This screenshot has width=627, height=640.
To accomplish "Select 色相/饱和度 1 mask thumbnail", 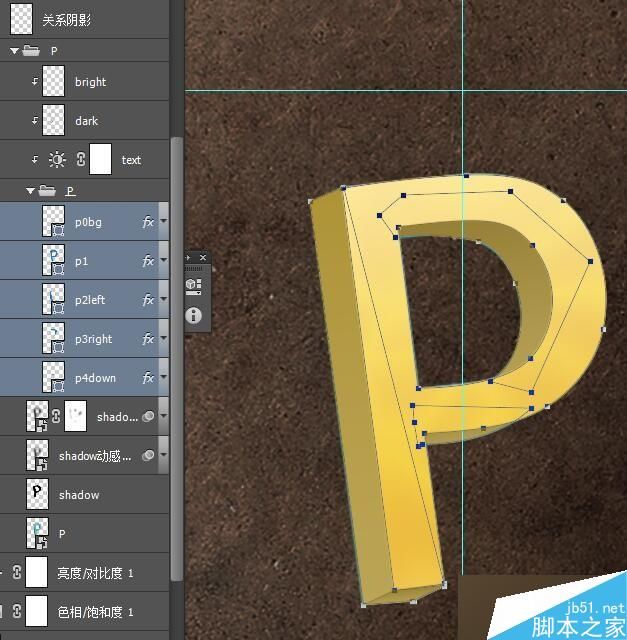I will pos(37,611).
